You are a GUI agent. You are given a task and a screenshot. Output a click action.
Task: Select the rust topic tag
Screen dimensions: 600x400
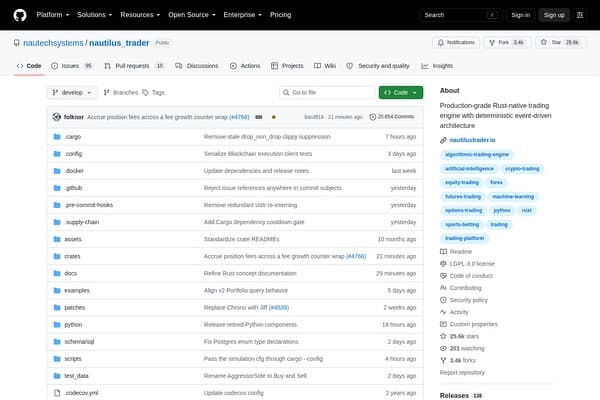(527, 211)
